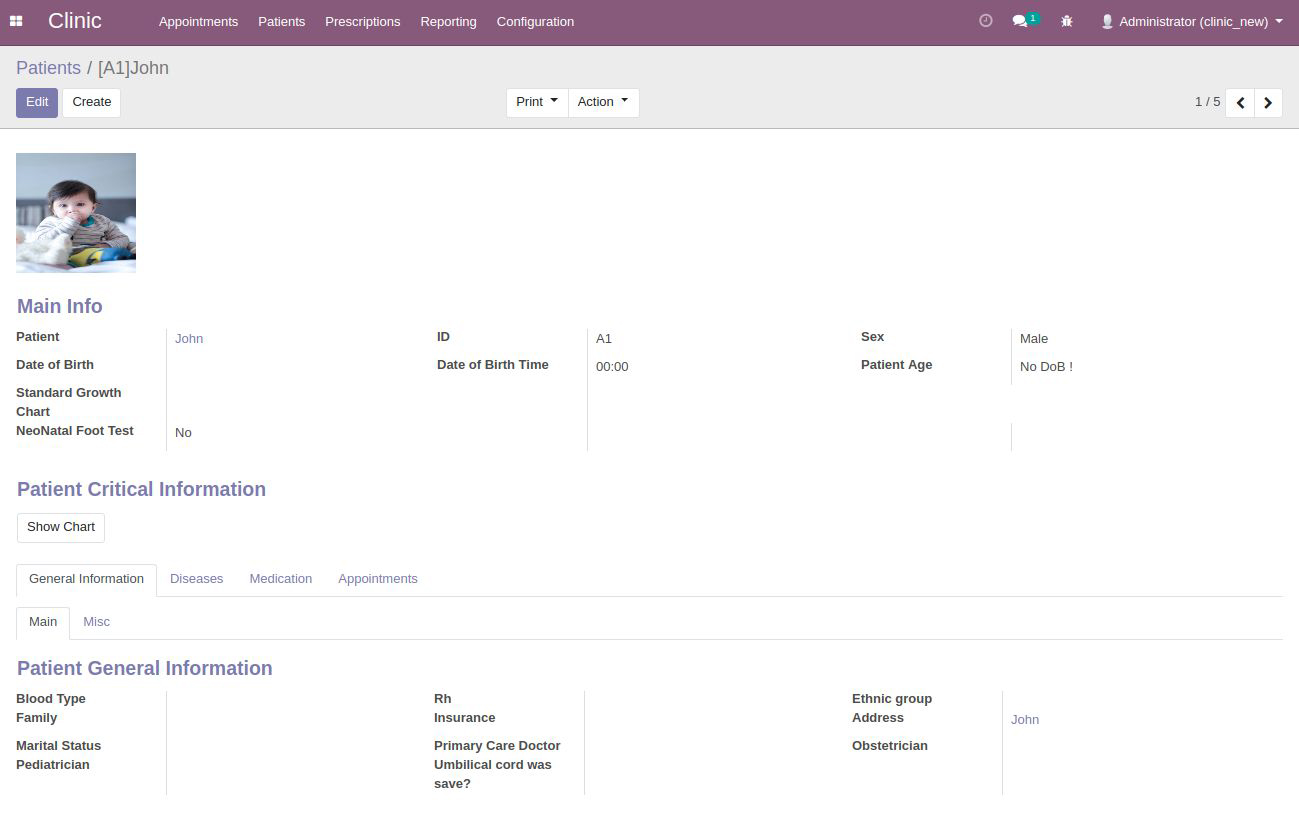Go to next patient record arrow

(1268, 103)
